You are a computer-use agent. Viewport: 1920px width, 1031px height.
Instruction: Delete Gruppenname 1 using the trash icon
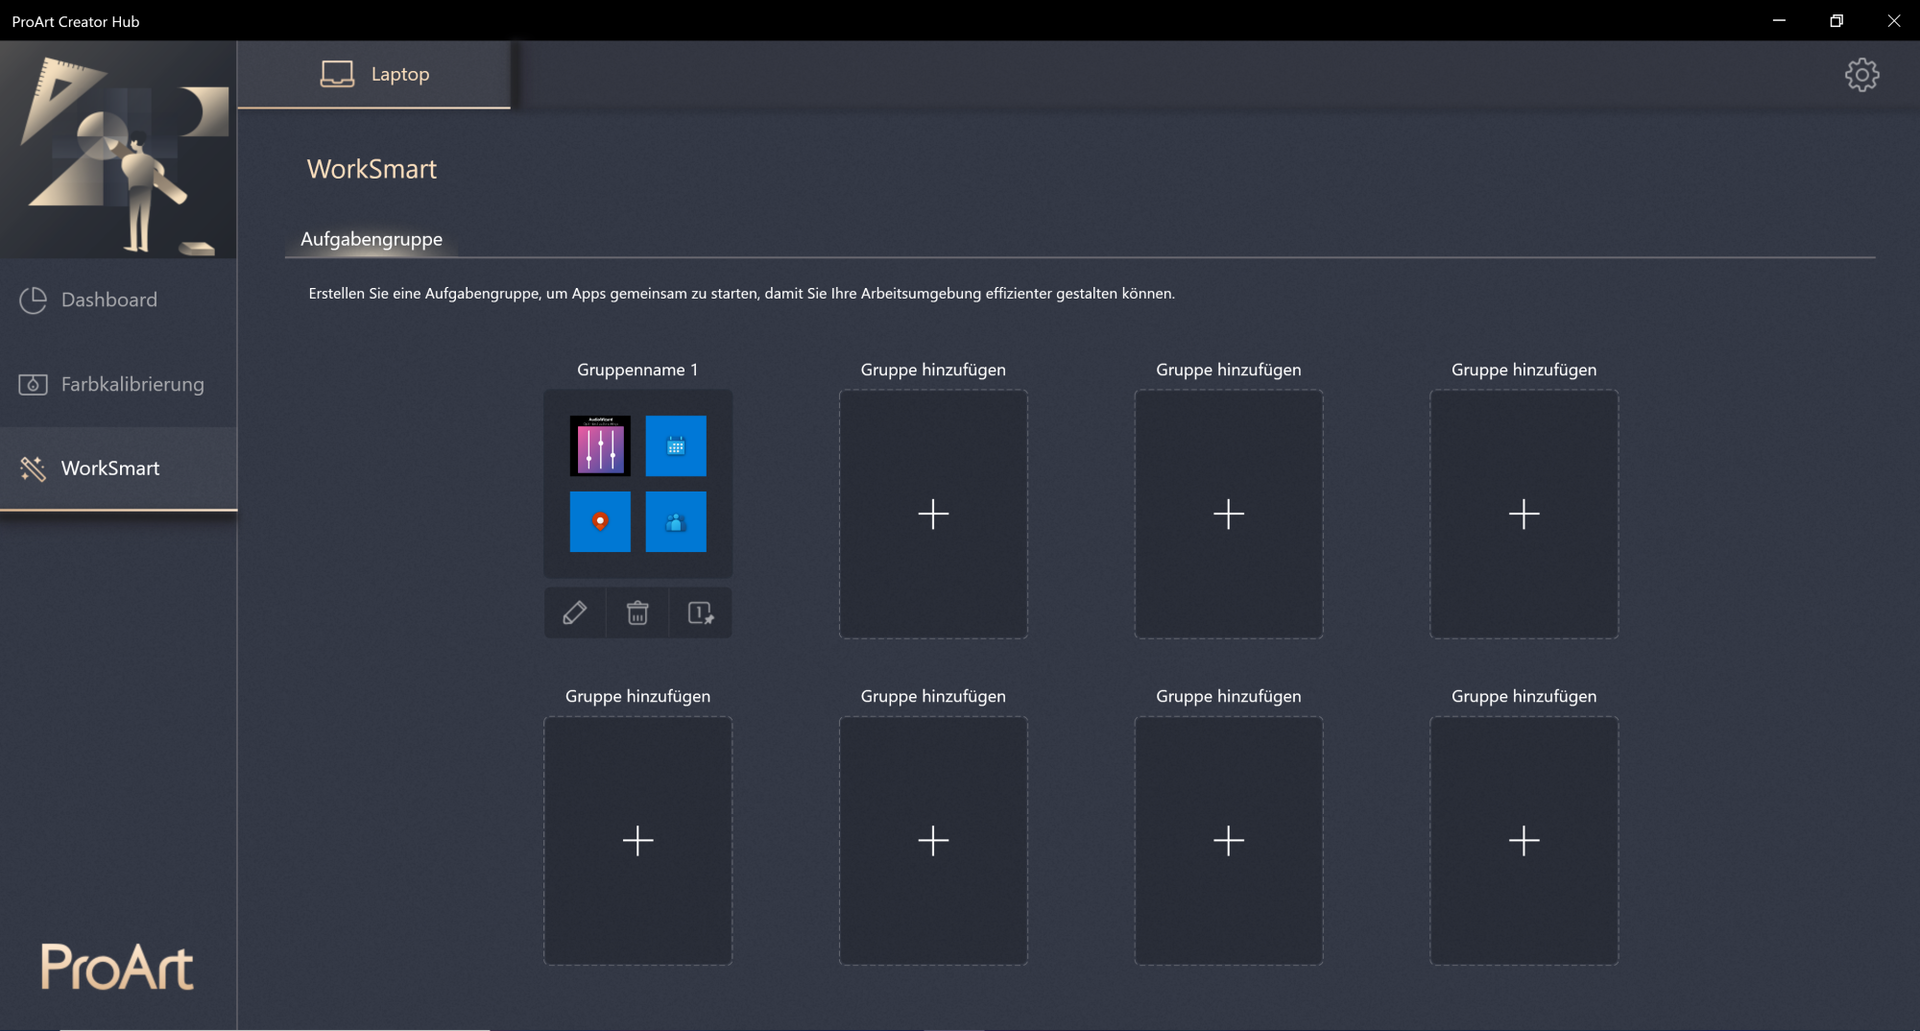(x=637, y=612)
